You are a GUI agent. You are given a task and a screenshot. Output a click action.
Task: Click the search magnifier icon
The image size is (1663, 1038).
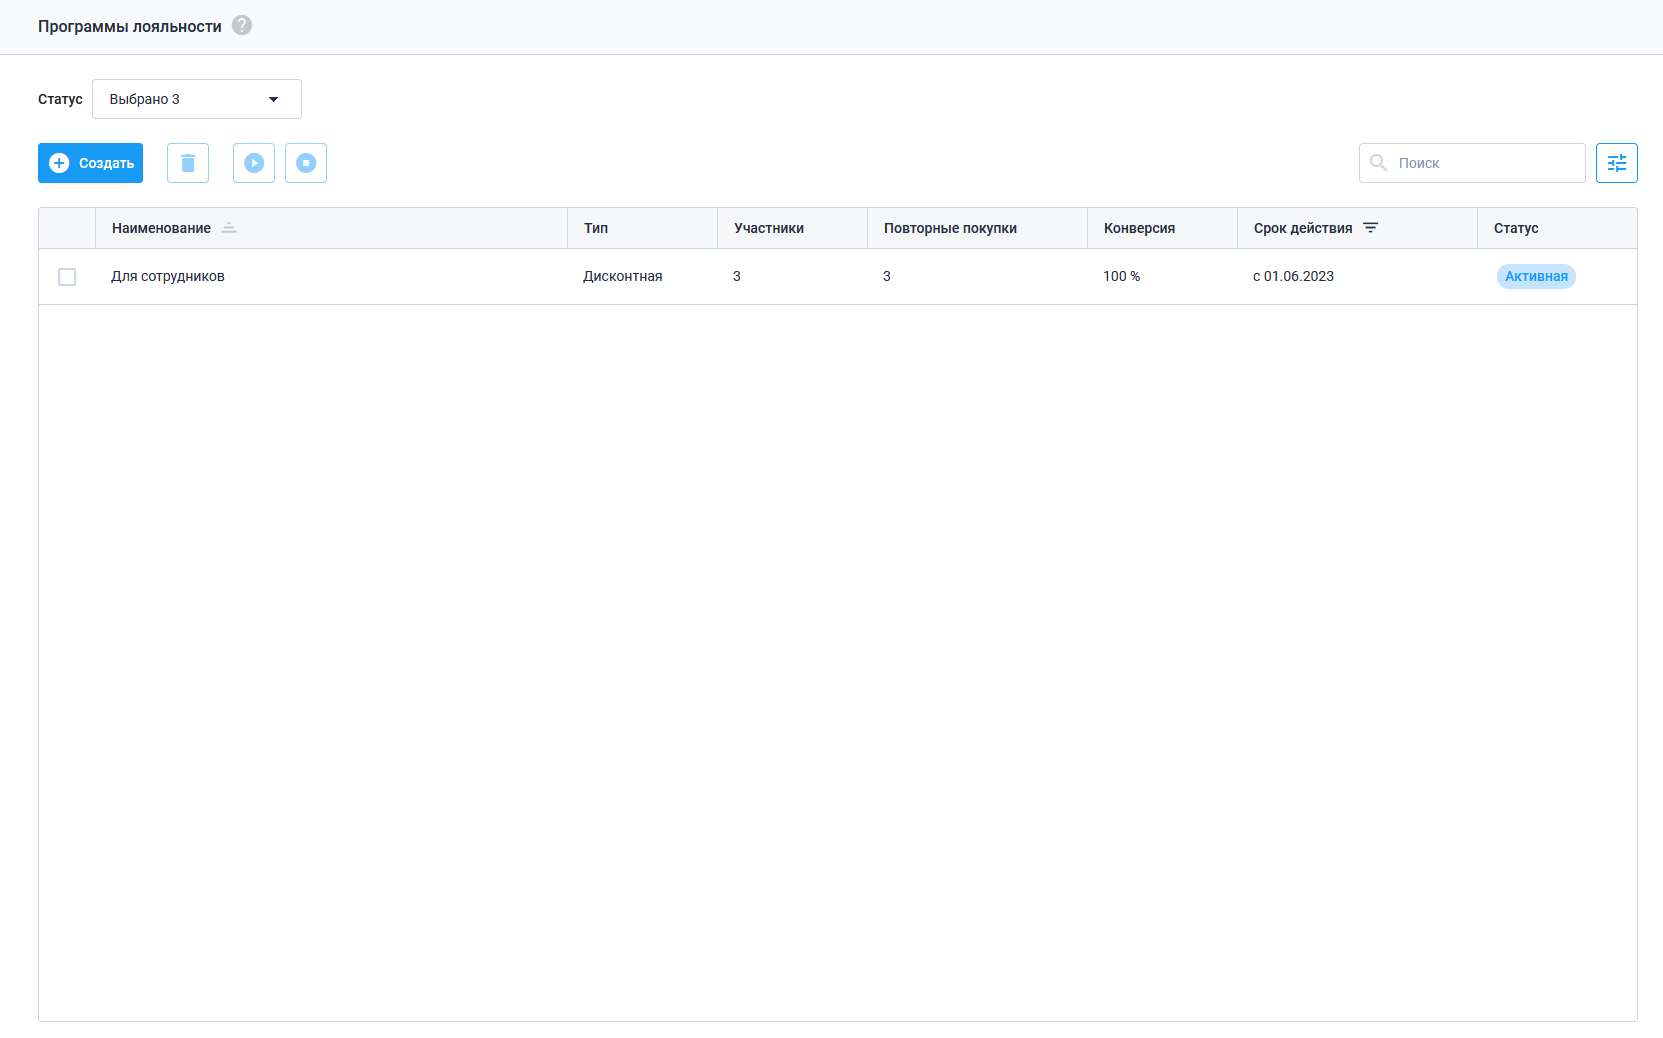pos(1378,163)
